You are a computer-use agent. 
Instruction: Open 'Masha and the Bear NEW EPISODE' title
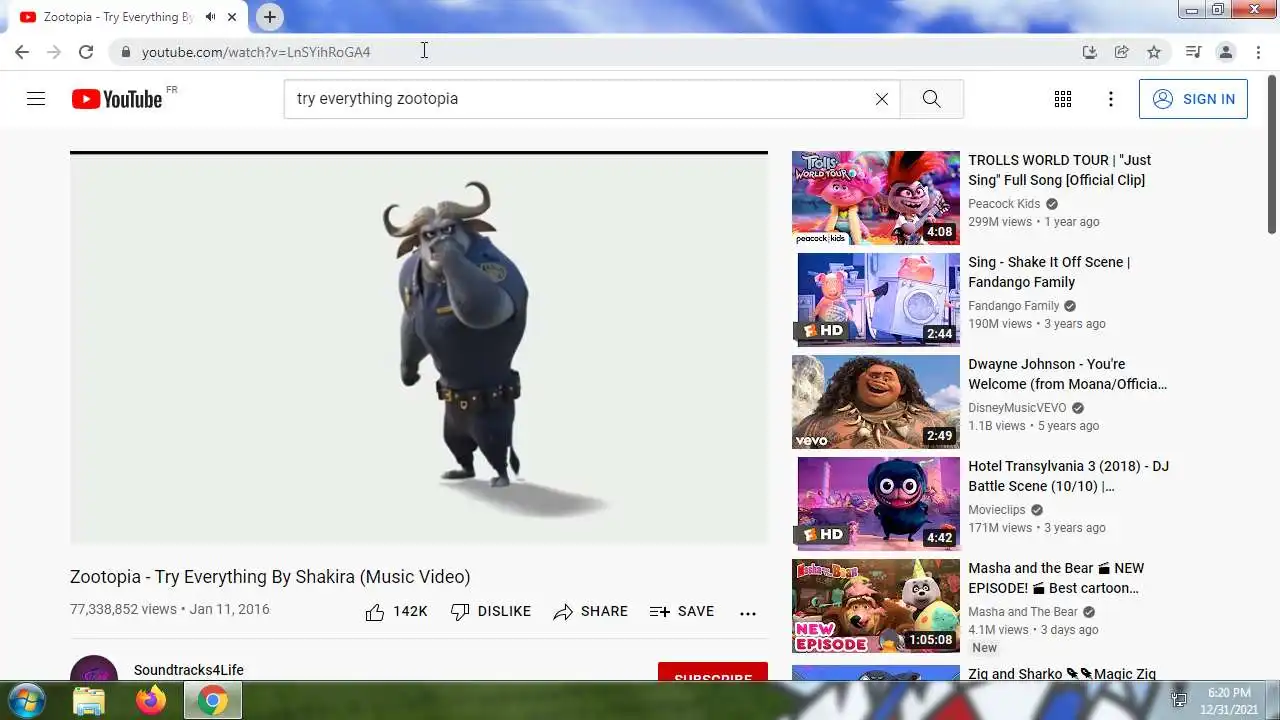tap(1056, 578)
